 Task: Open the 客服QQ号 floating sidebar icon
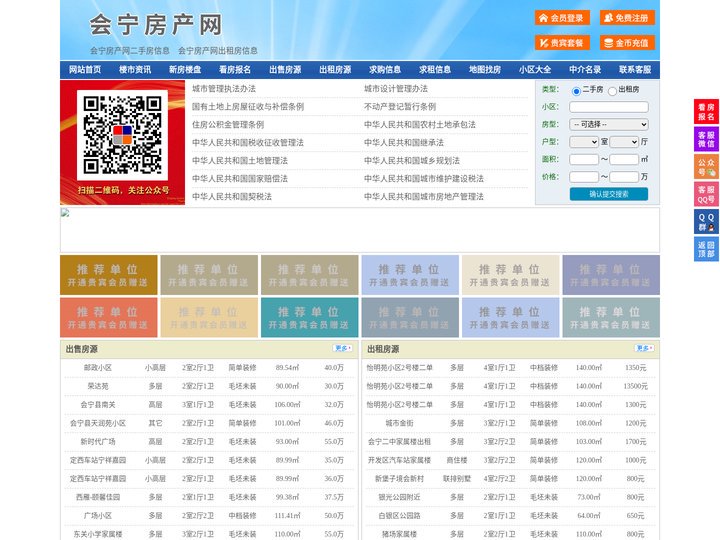point(706,194)
